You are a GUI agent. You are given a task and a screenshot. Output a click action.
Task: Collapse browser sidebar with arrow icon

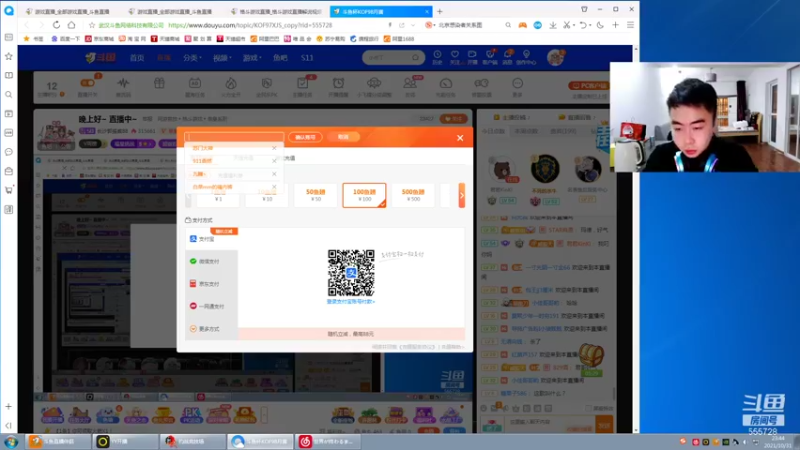tap(9, 425)
